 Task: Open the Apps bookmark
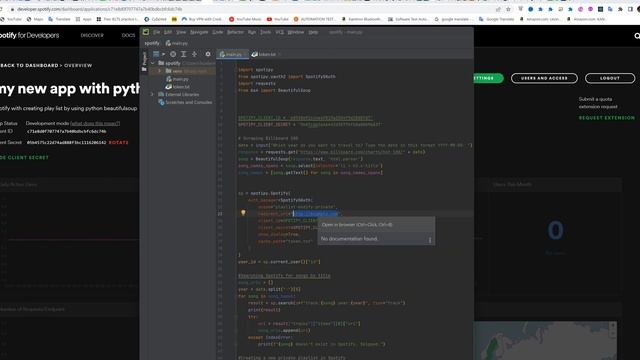[x=84, y=19]
